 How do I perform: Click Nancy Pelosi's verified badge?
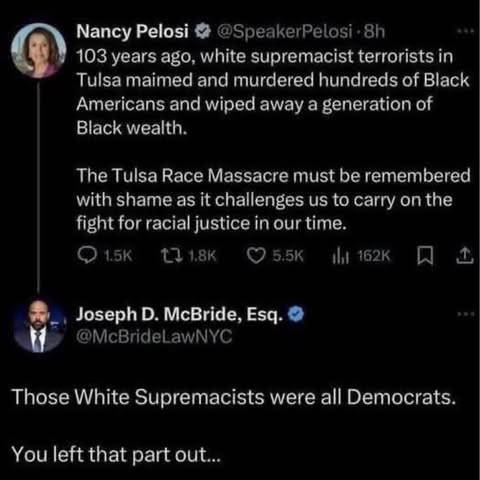point(203,31)
